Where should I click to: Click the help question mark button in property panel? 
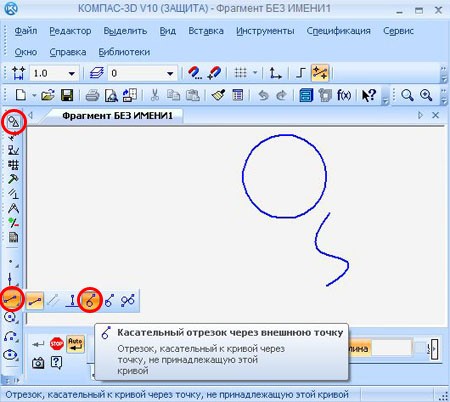coord(57,363)
